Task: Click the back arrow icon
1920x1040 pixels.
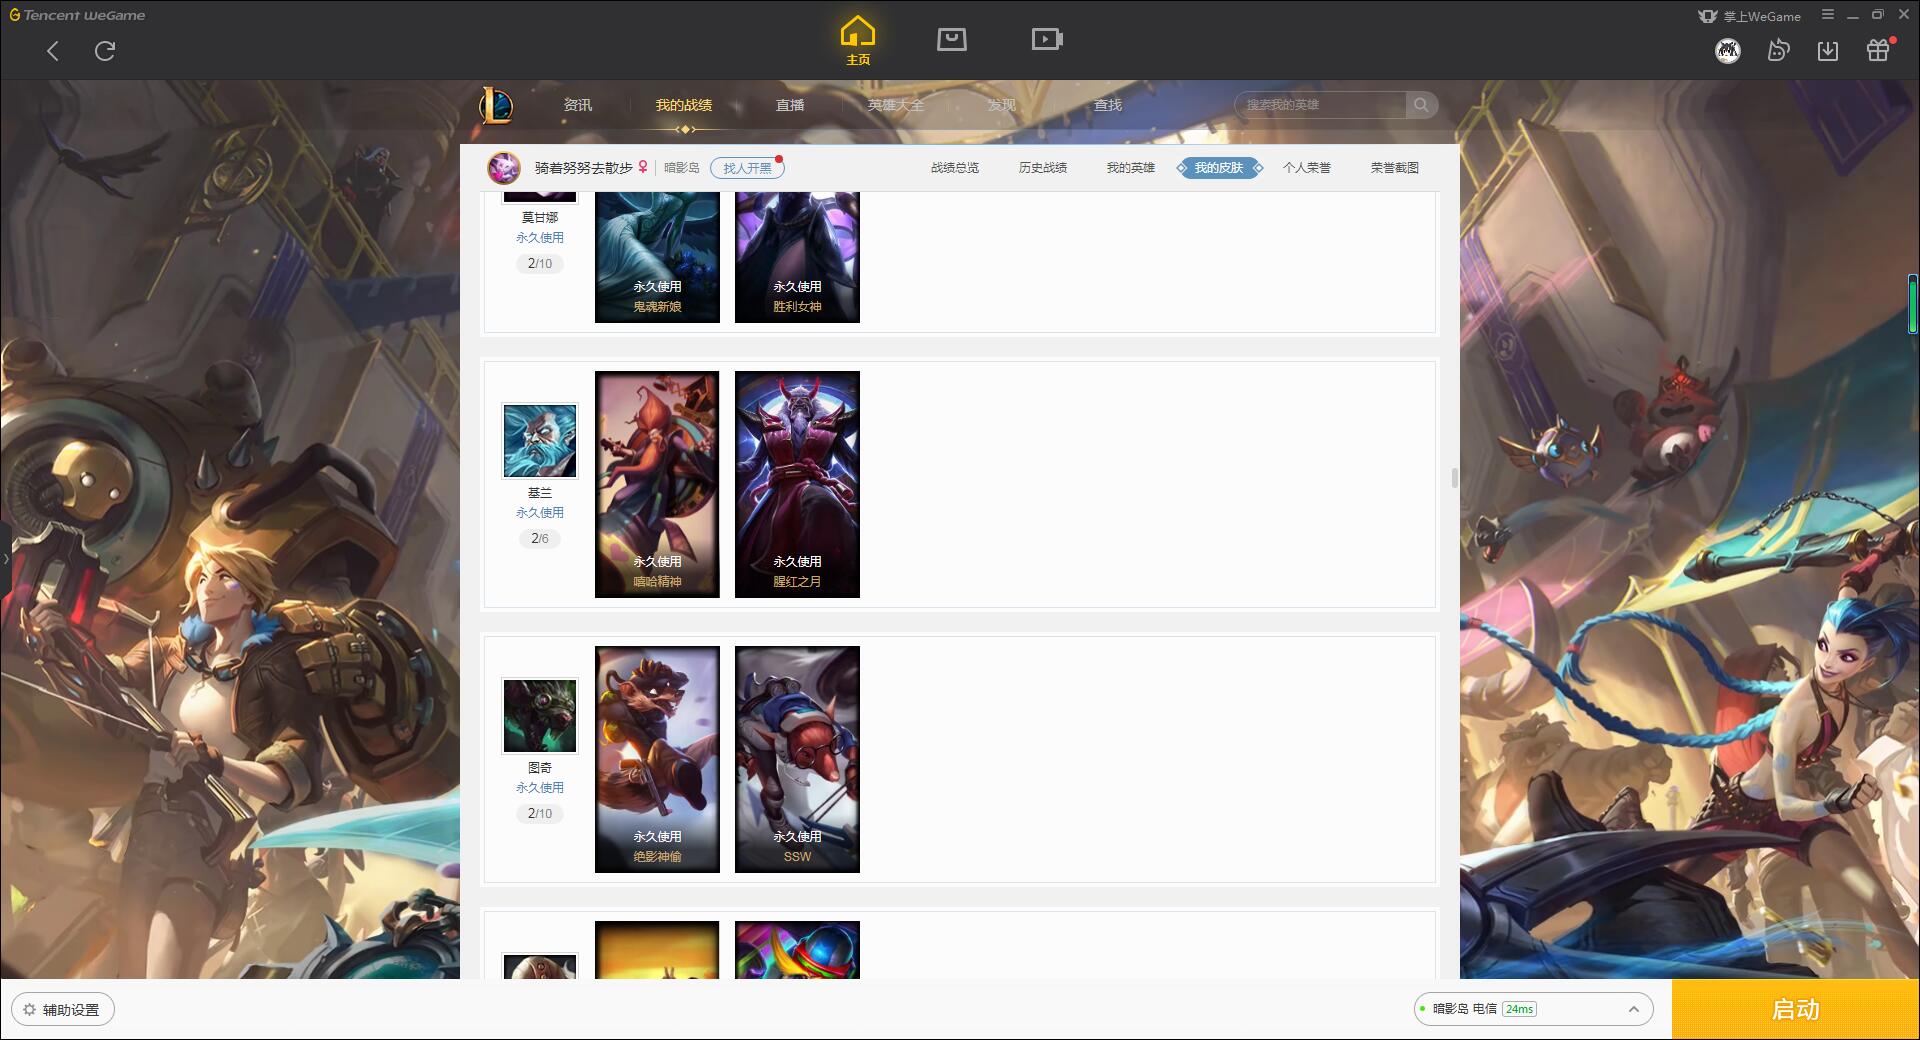Action: 53,51
